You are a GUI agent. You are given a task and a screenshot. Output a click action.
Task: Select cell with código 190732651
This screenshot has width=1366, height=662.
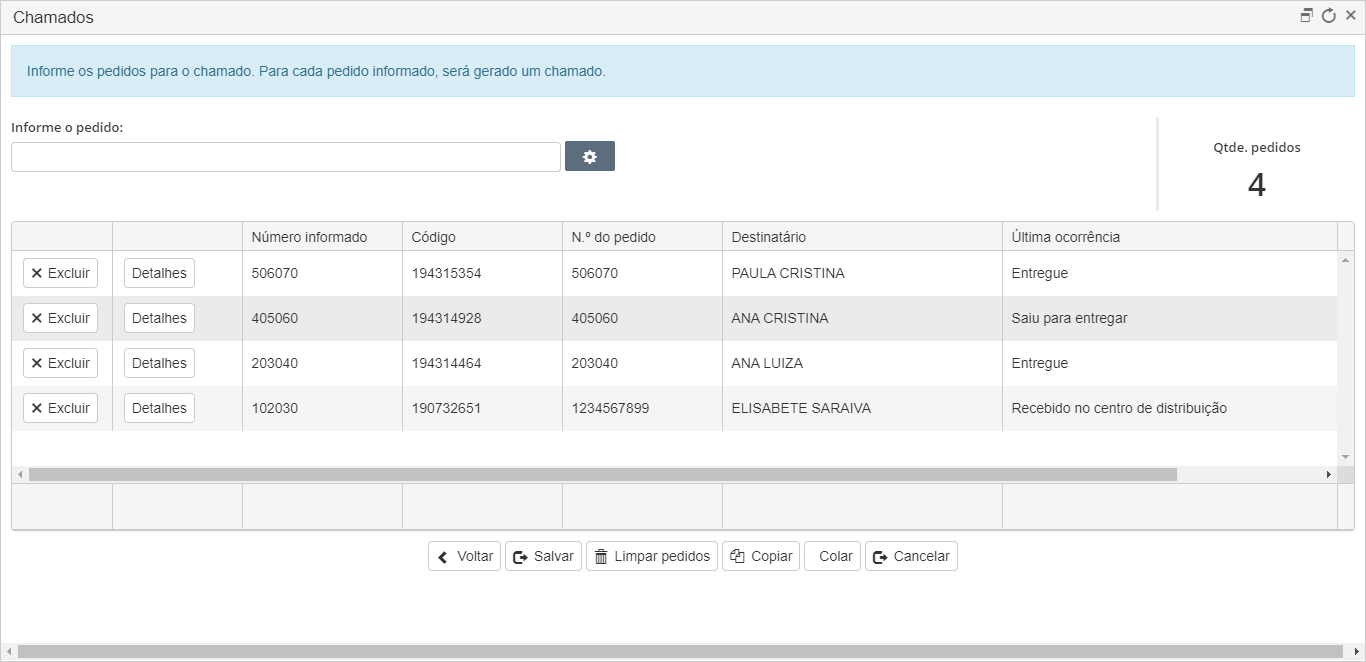(x=482, y=408)
